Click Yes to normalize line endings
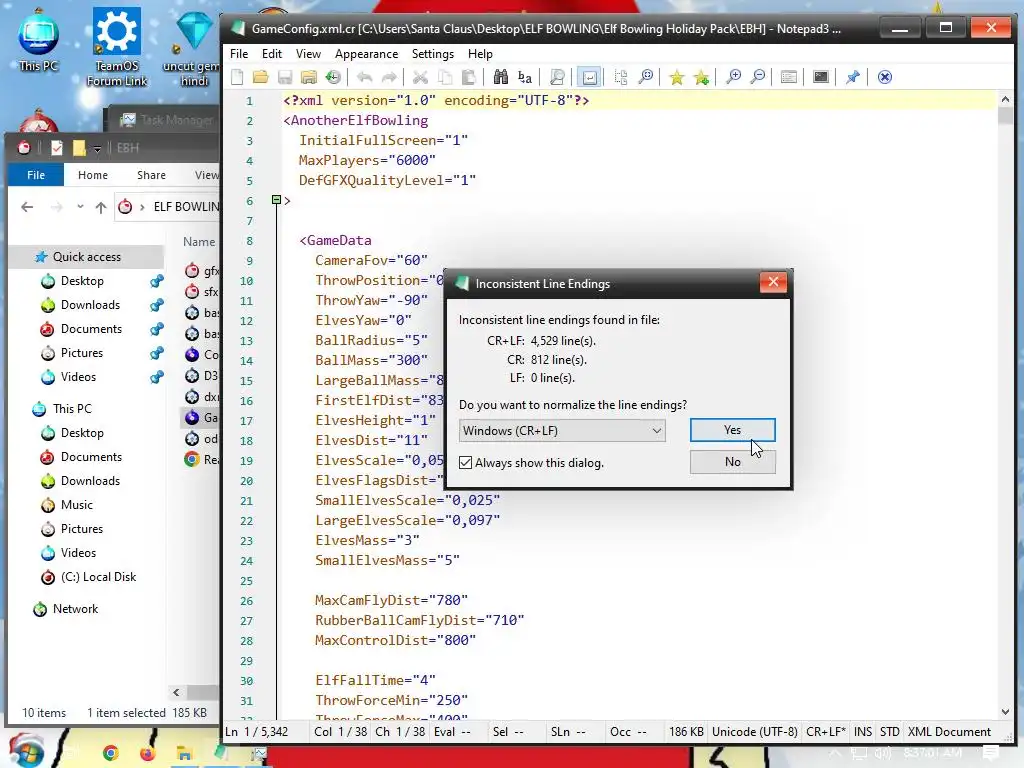The image size is (1024, 768). click(733, 430)
